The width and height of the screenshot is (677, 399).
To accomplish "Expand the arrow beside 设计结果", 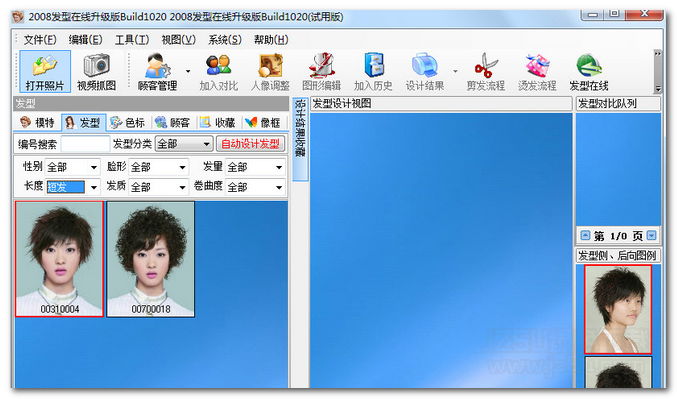I will coord(455,71).
